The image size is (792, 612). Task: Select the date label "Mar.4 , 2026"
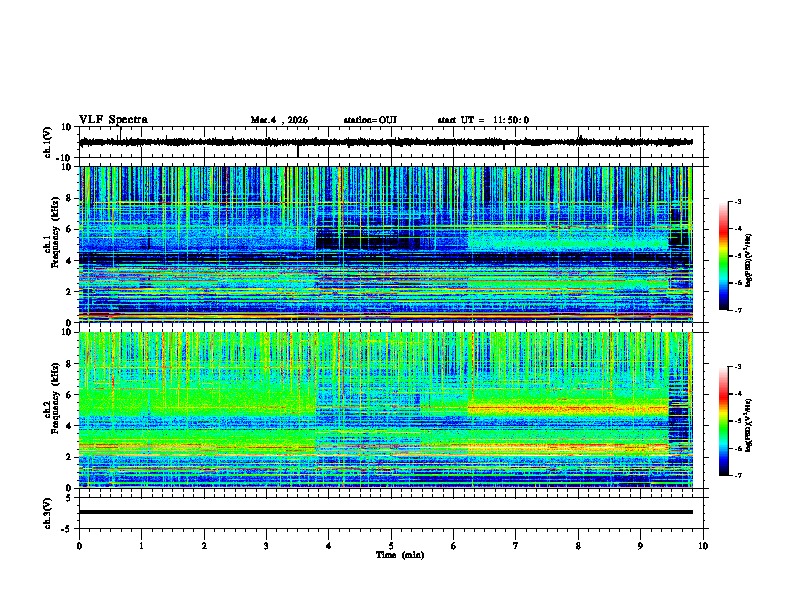[279, 120]
